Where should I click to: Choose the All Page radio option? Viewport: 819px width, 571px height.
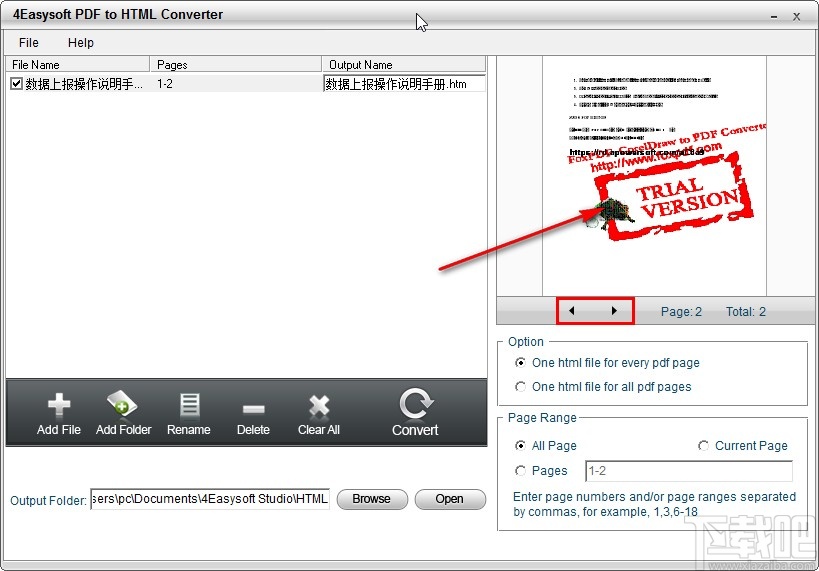(x=520, y=446)
